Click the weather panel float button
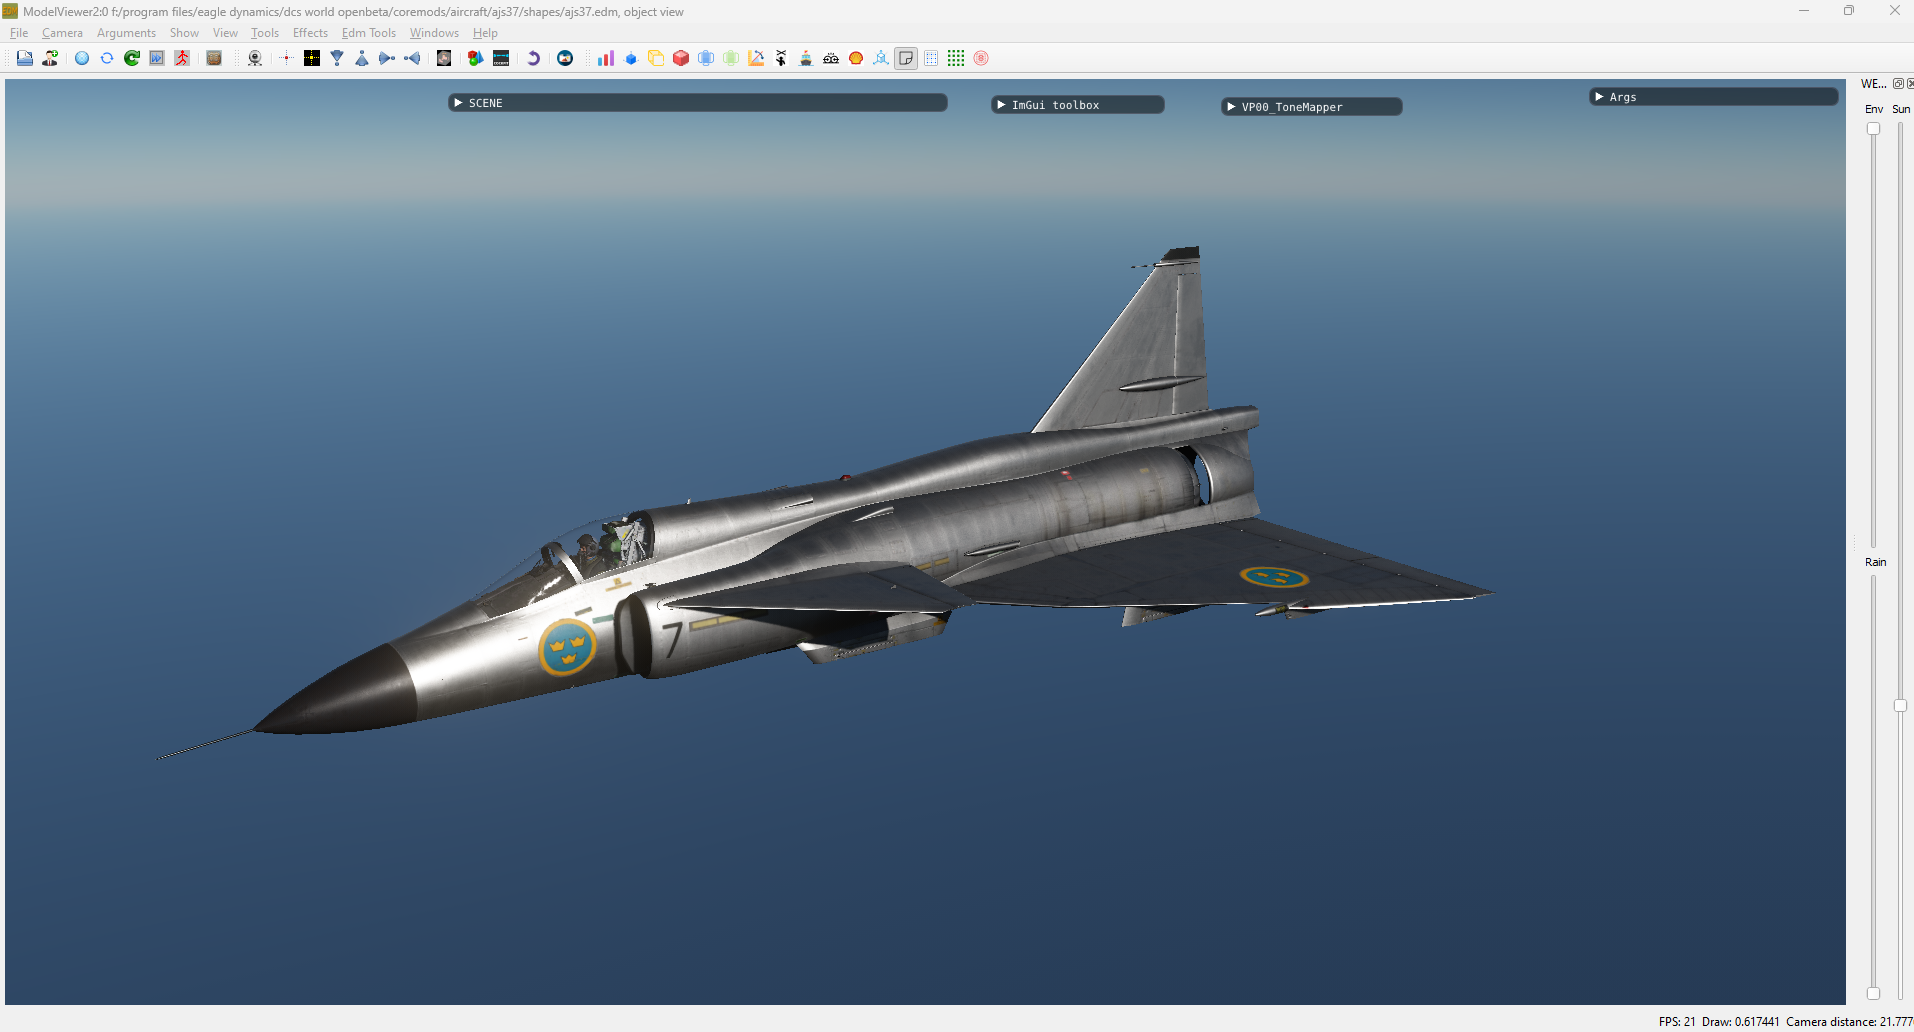The height and width of the screenshot is (1032, 1914). pos(1898,84)
